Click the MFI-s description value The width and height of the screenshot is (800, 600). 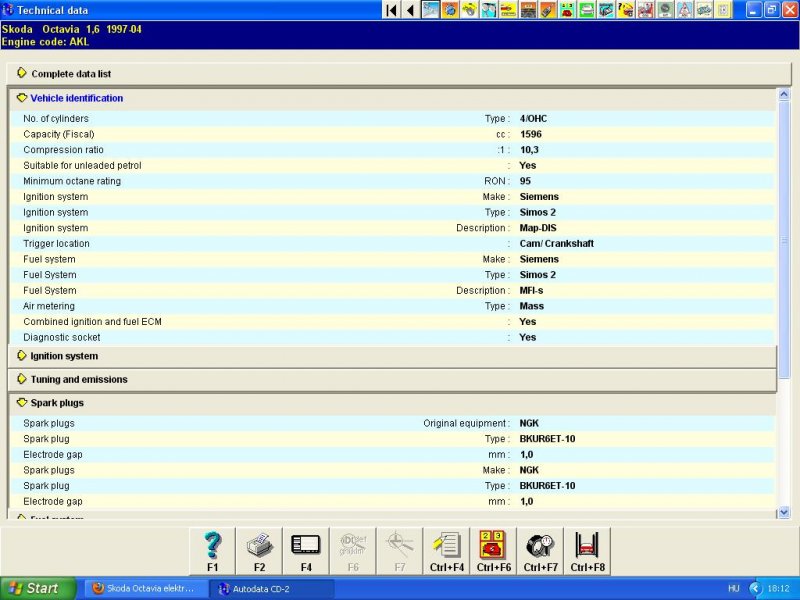tap(531, 291)
